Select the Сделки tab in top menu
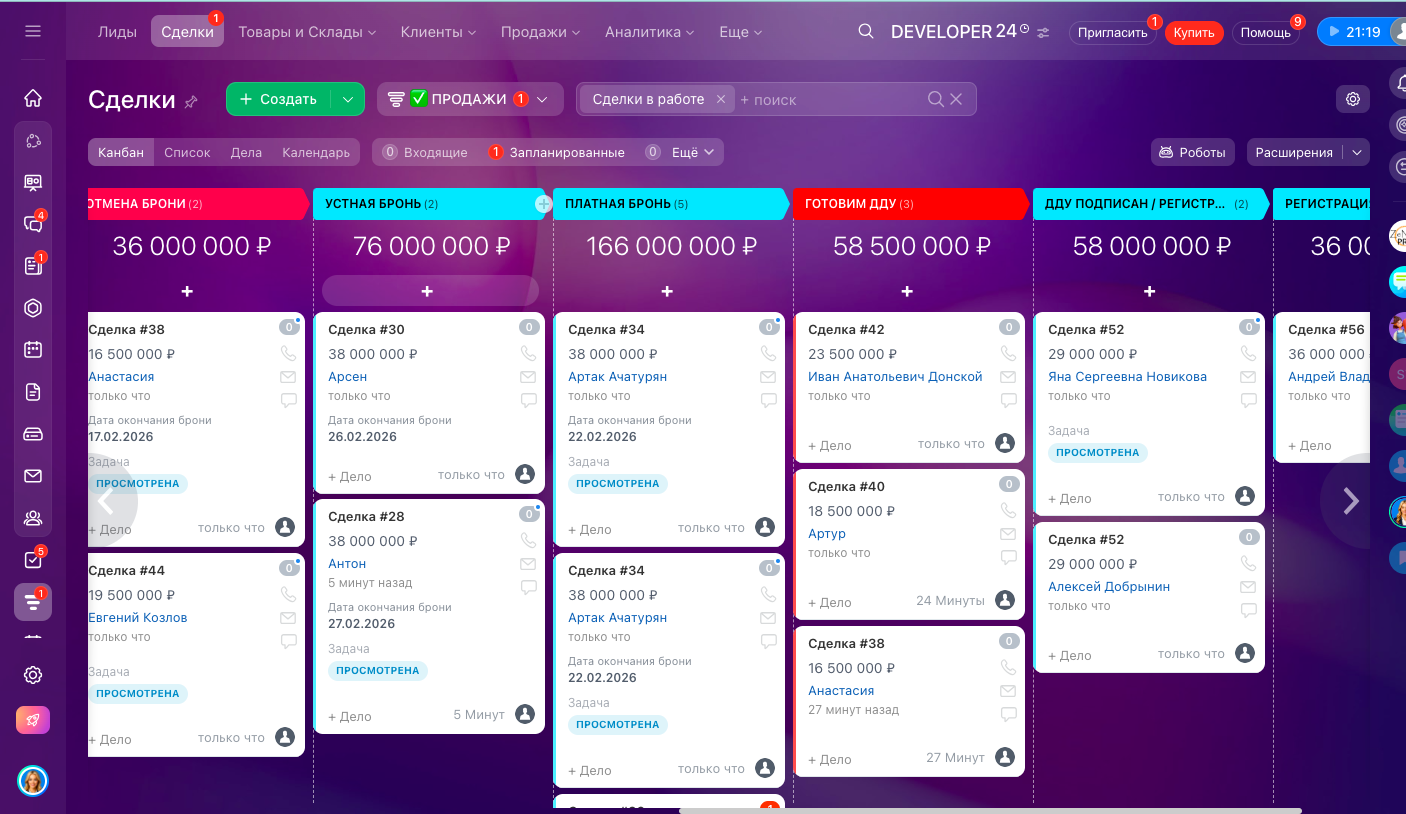This screenshot has height=814, width=1406. click(x=187, y=32)
